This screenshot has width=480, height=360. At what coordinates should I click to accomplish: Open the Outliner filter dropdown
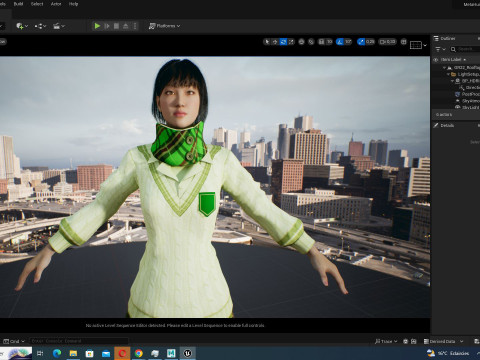tap(440, 49)
